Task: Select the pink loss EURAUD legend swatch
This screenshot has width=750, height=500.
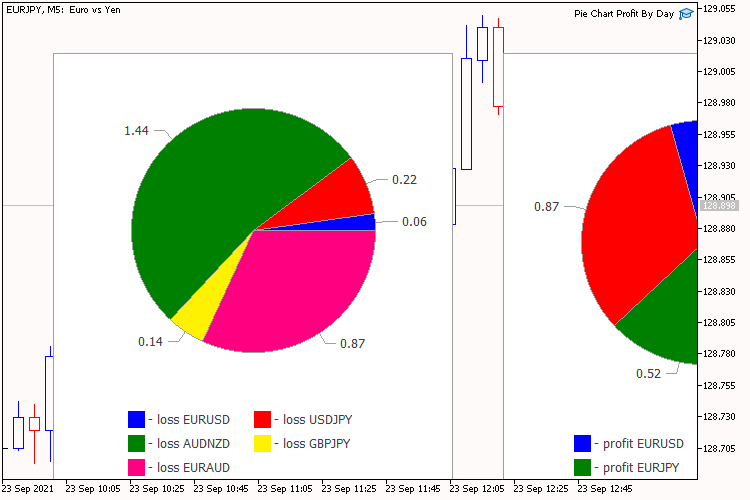Action: pyautogui.click(x=136, y=467)
